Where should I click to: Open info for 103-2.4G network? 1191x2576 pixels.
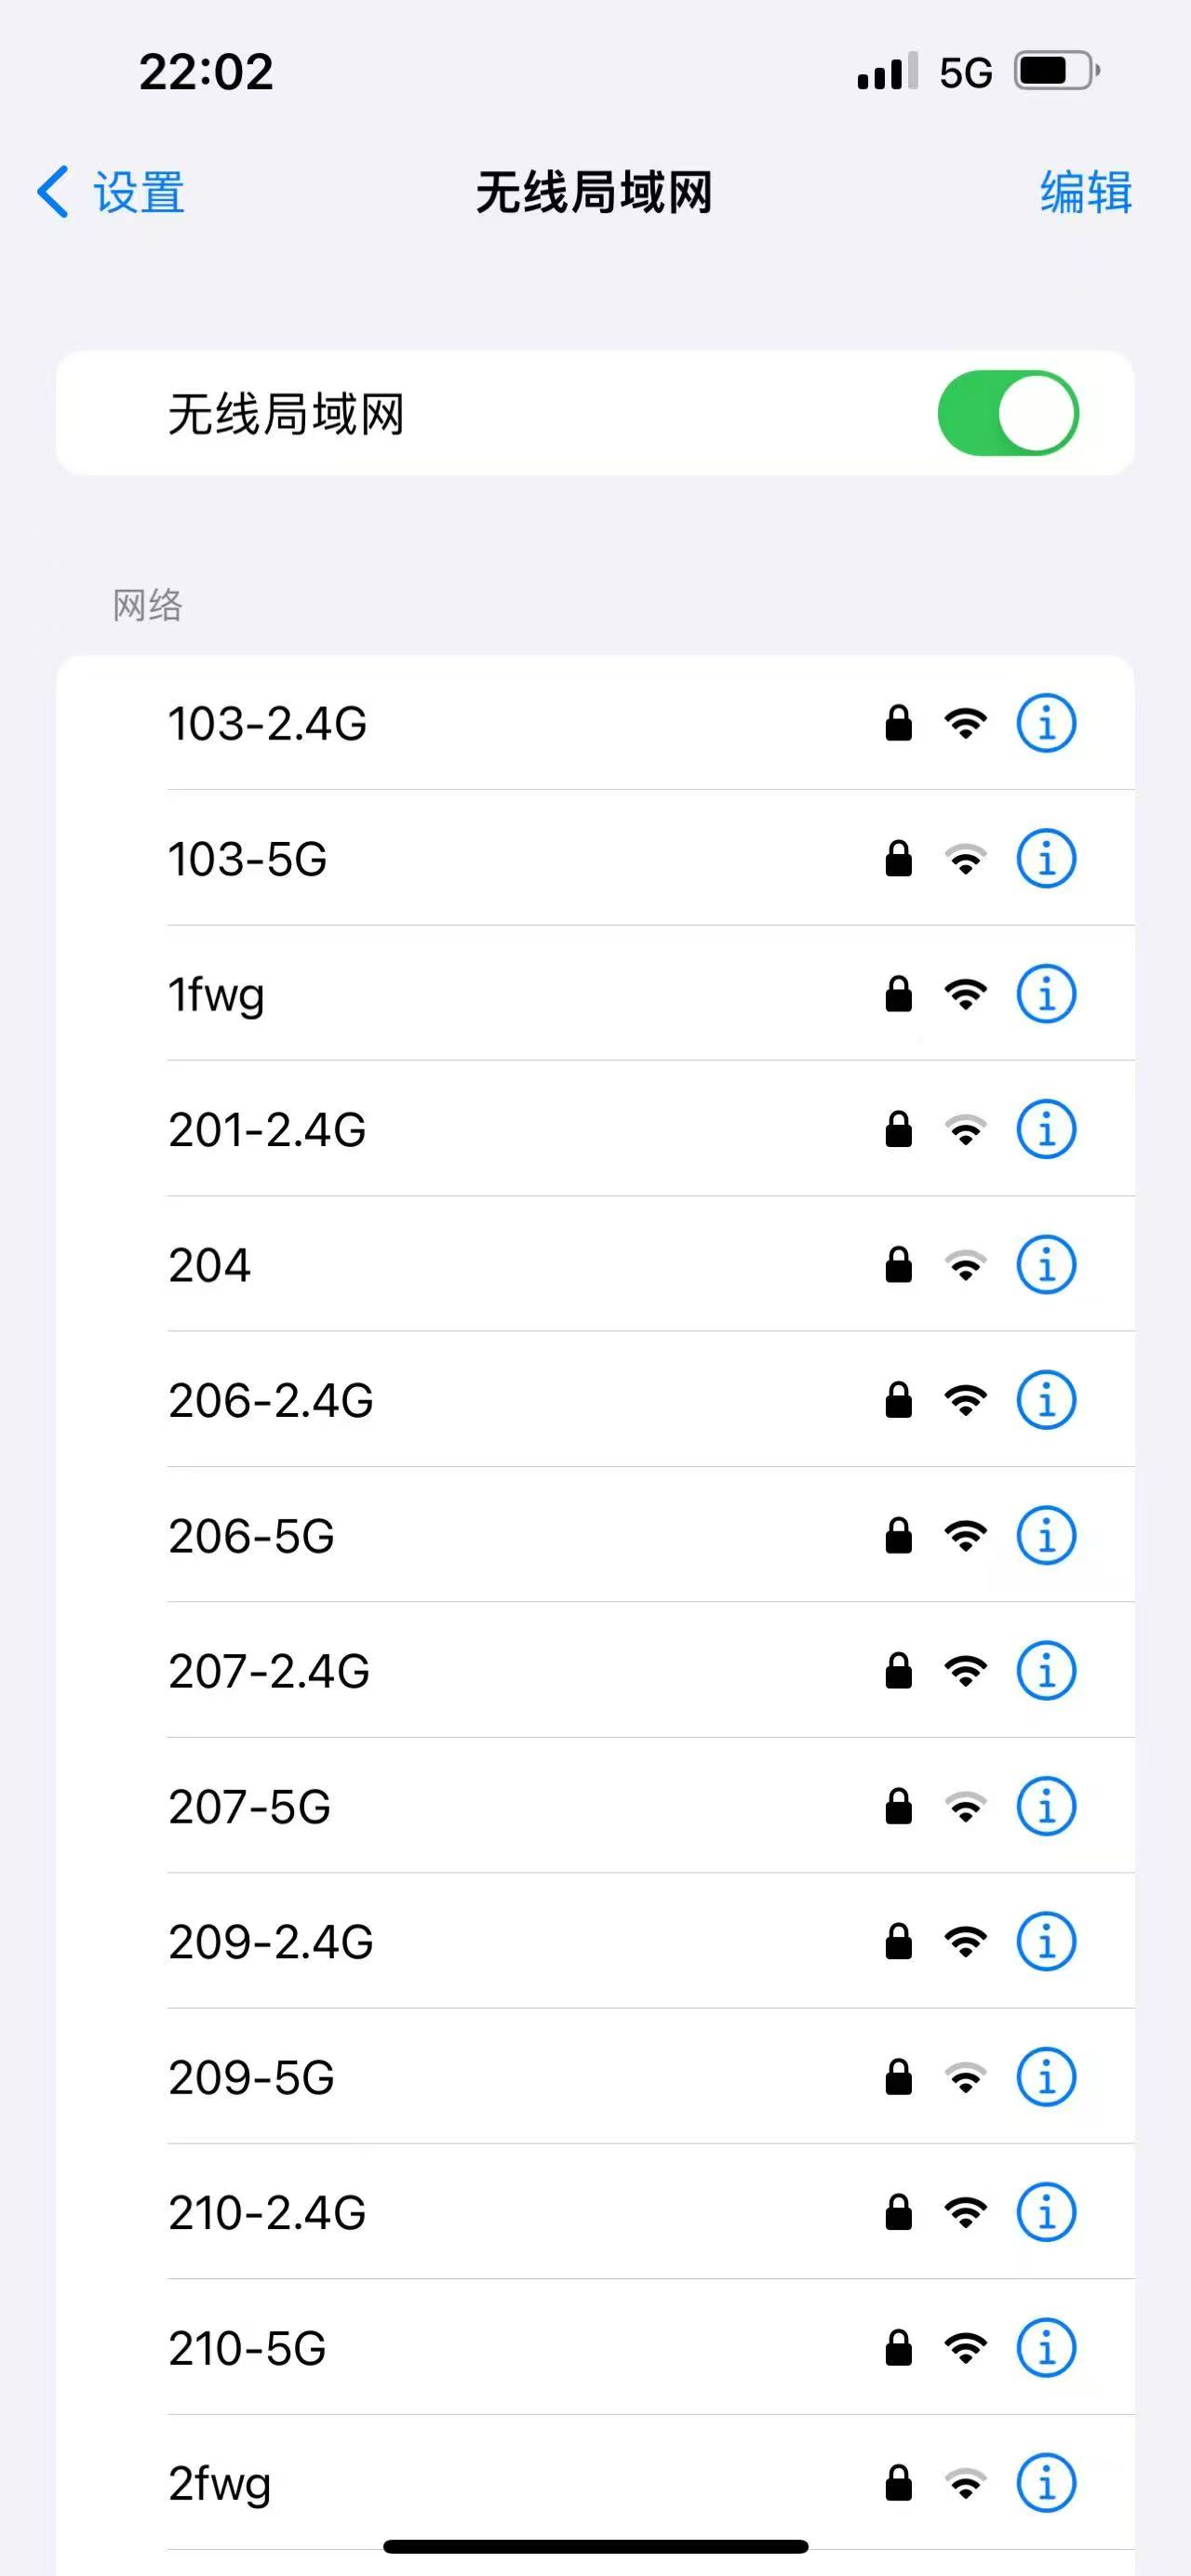(1046, 723)
